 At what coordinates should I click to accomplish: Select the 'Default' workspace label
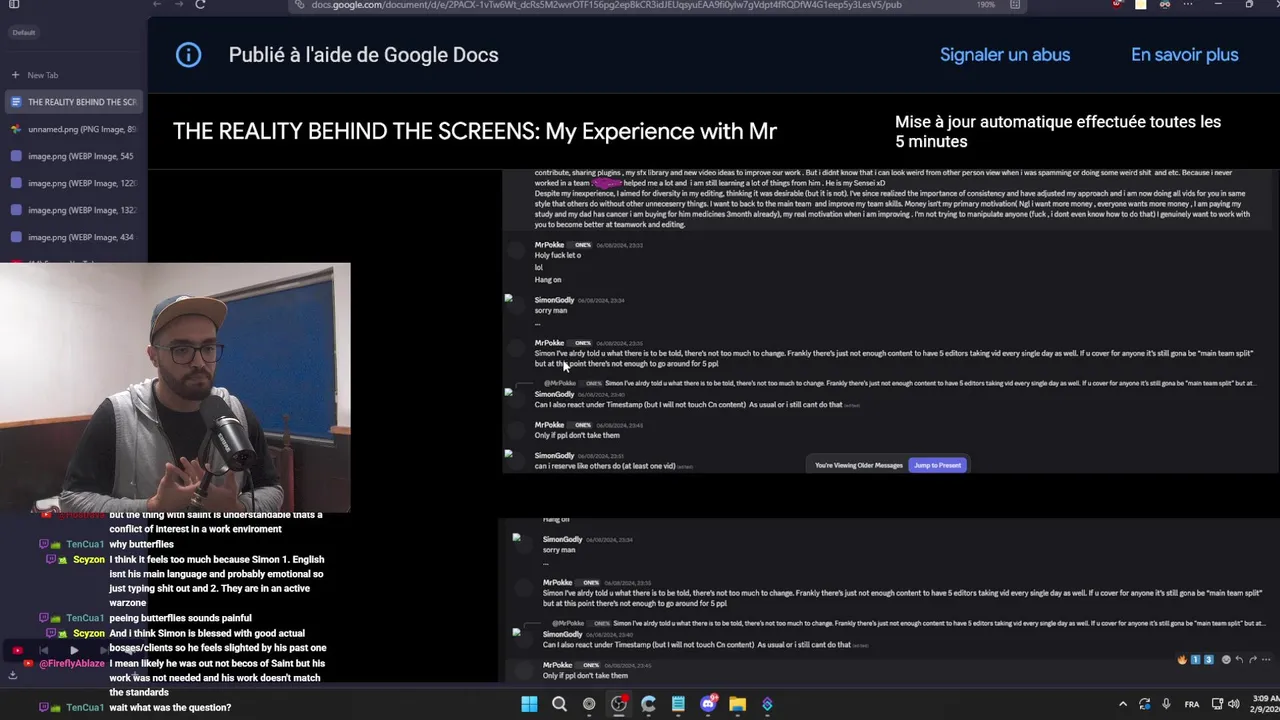tap(24, 33)
